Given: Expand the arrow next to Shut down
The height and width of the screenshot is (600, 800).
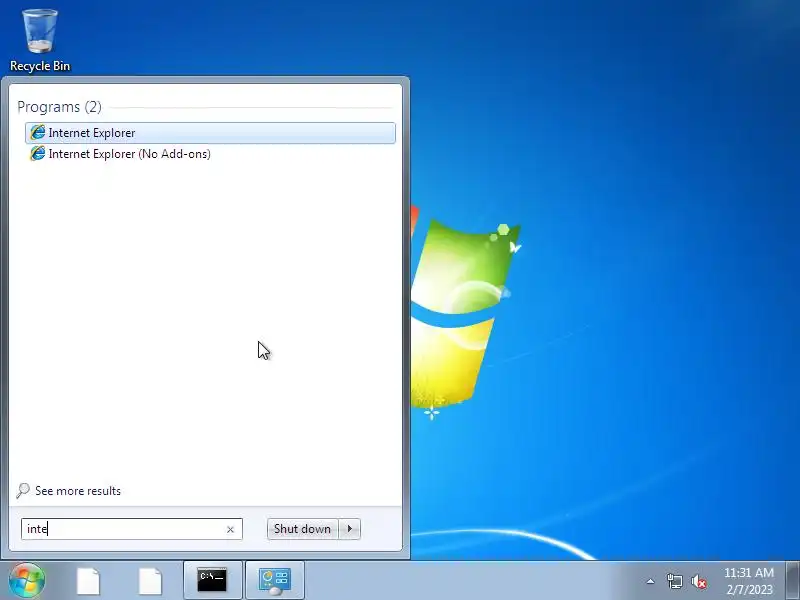Looking at the screenshot, I should tap(350, 529).
